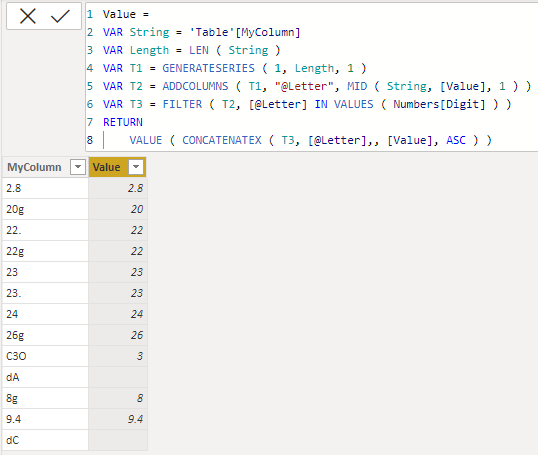
Task: Click formula line 1 'Value ='
Action: coord(126,14)
